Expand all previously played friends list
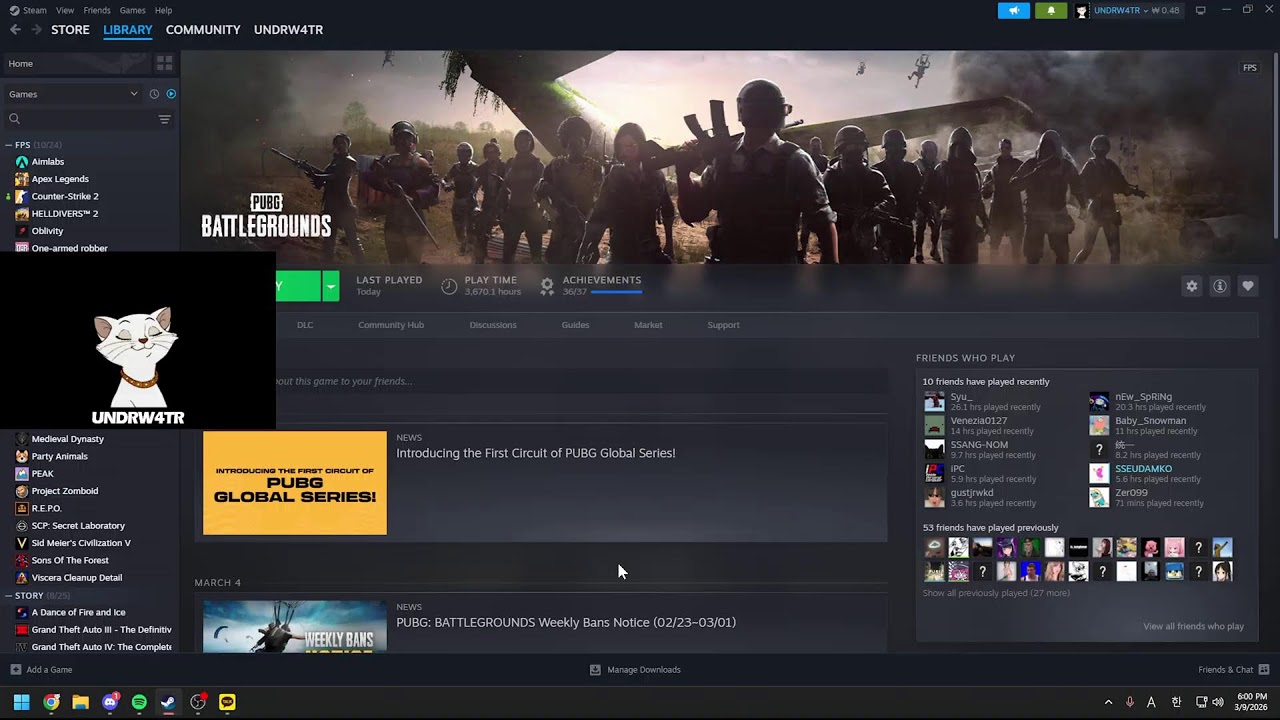 [996, 593]
